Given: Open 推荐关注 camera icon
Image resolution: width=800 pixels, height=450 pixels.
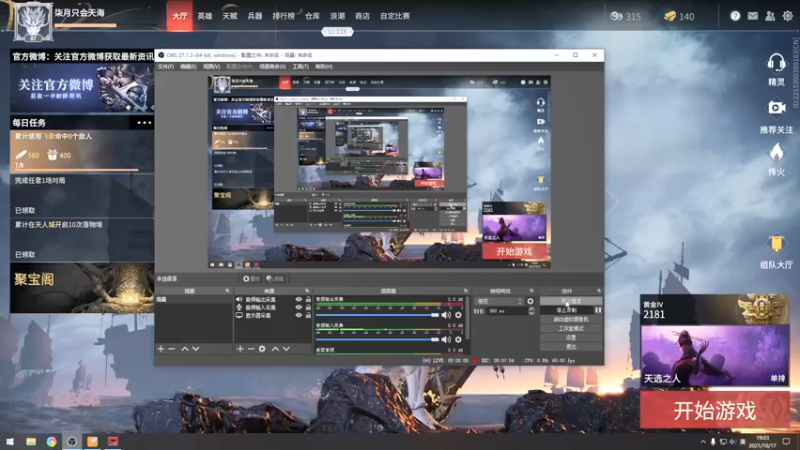Looking at the screenshot, I should point(776,108).
